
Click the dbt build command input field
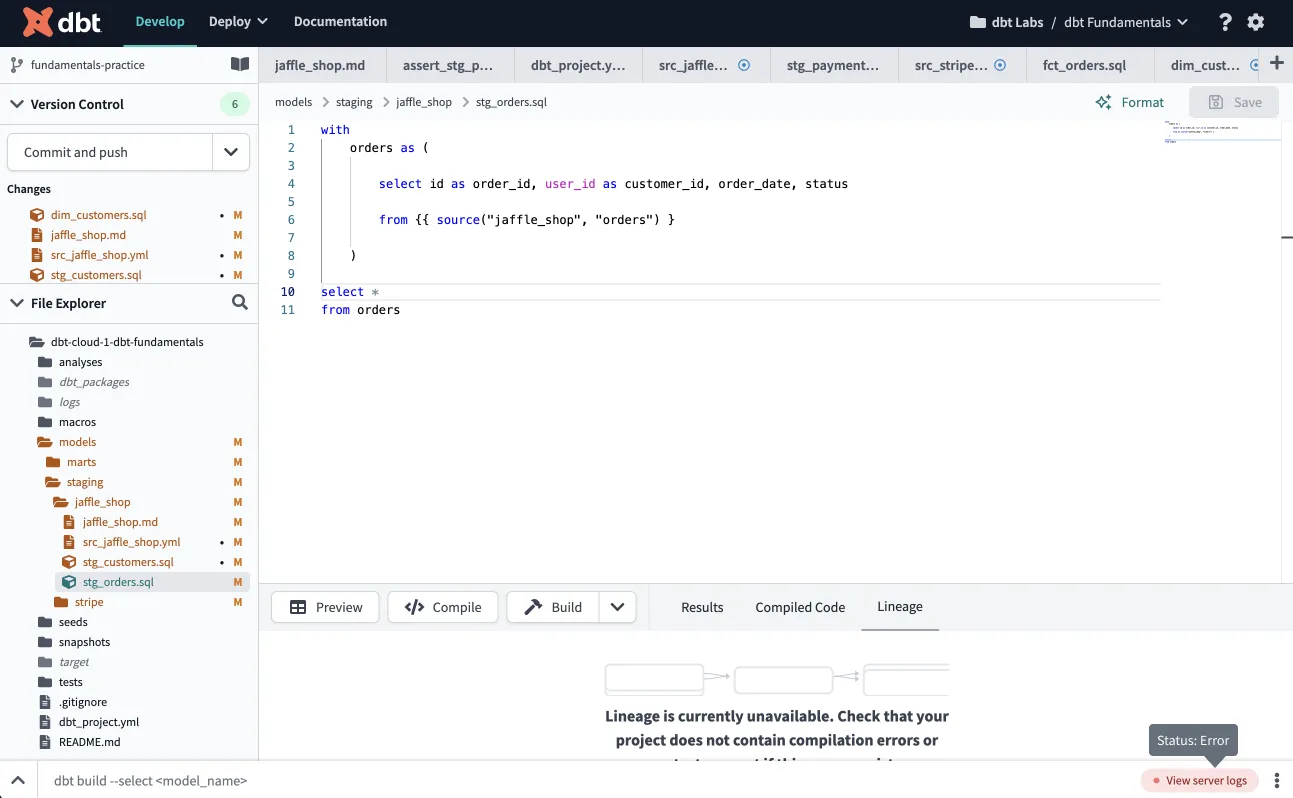pos(590,780)
